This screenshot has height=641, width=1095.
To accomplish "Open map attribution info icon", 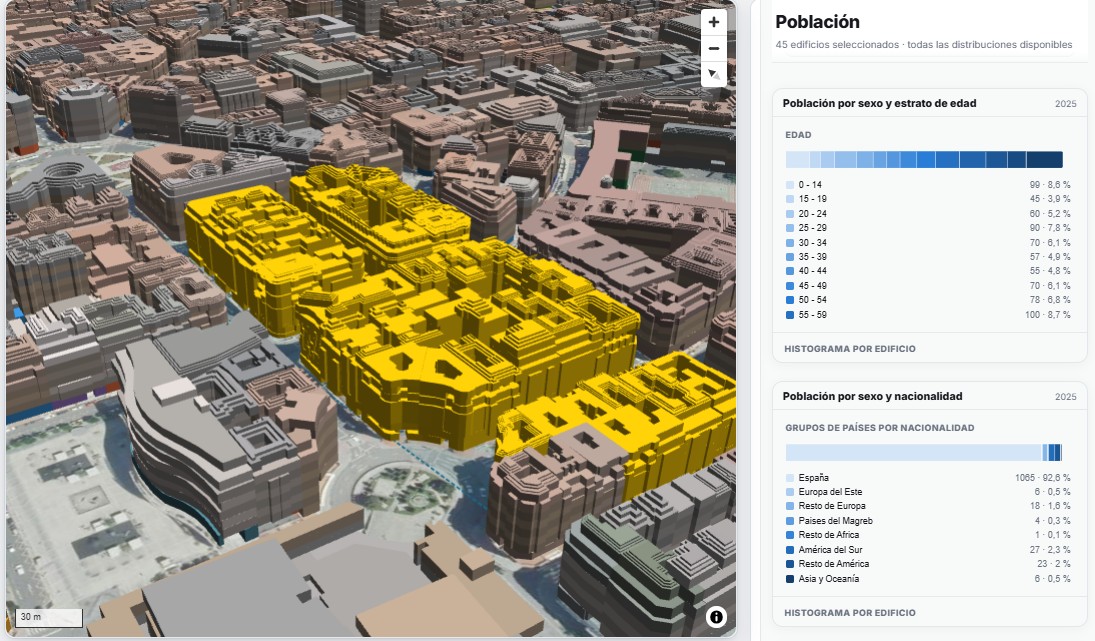I will coord(716,617).
